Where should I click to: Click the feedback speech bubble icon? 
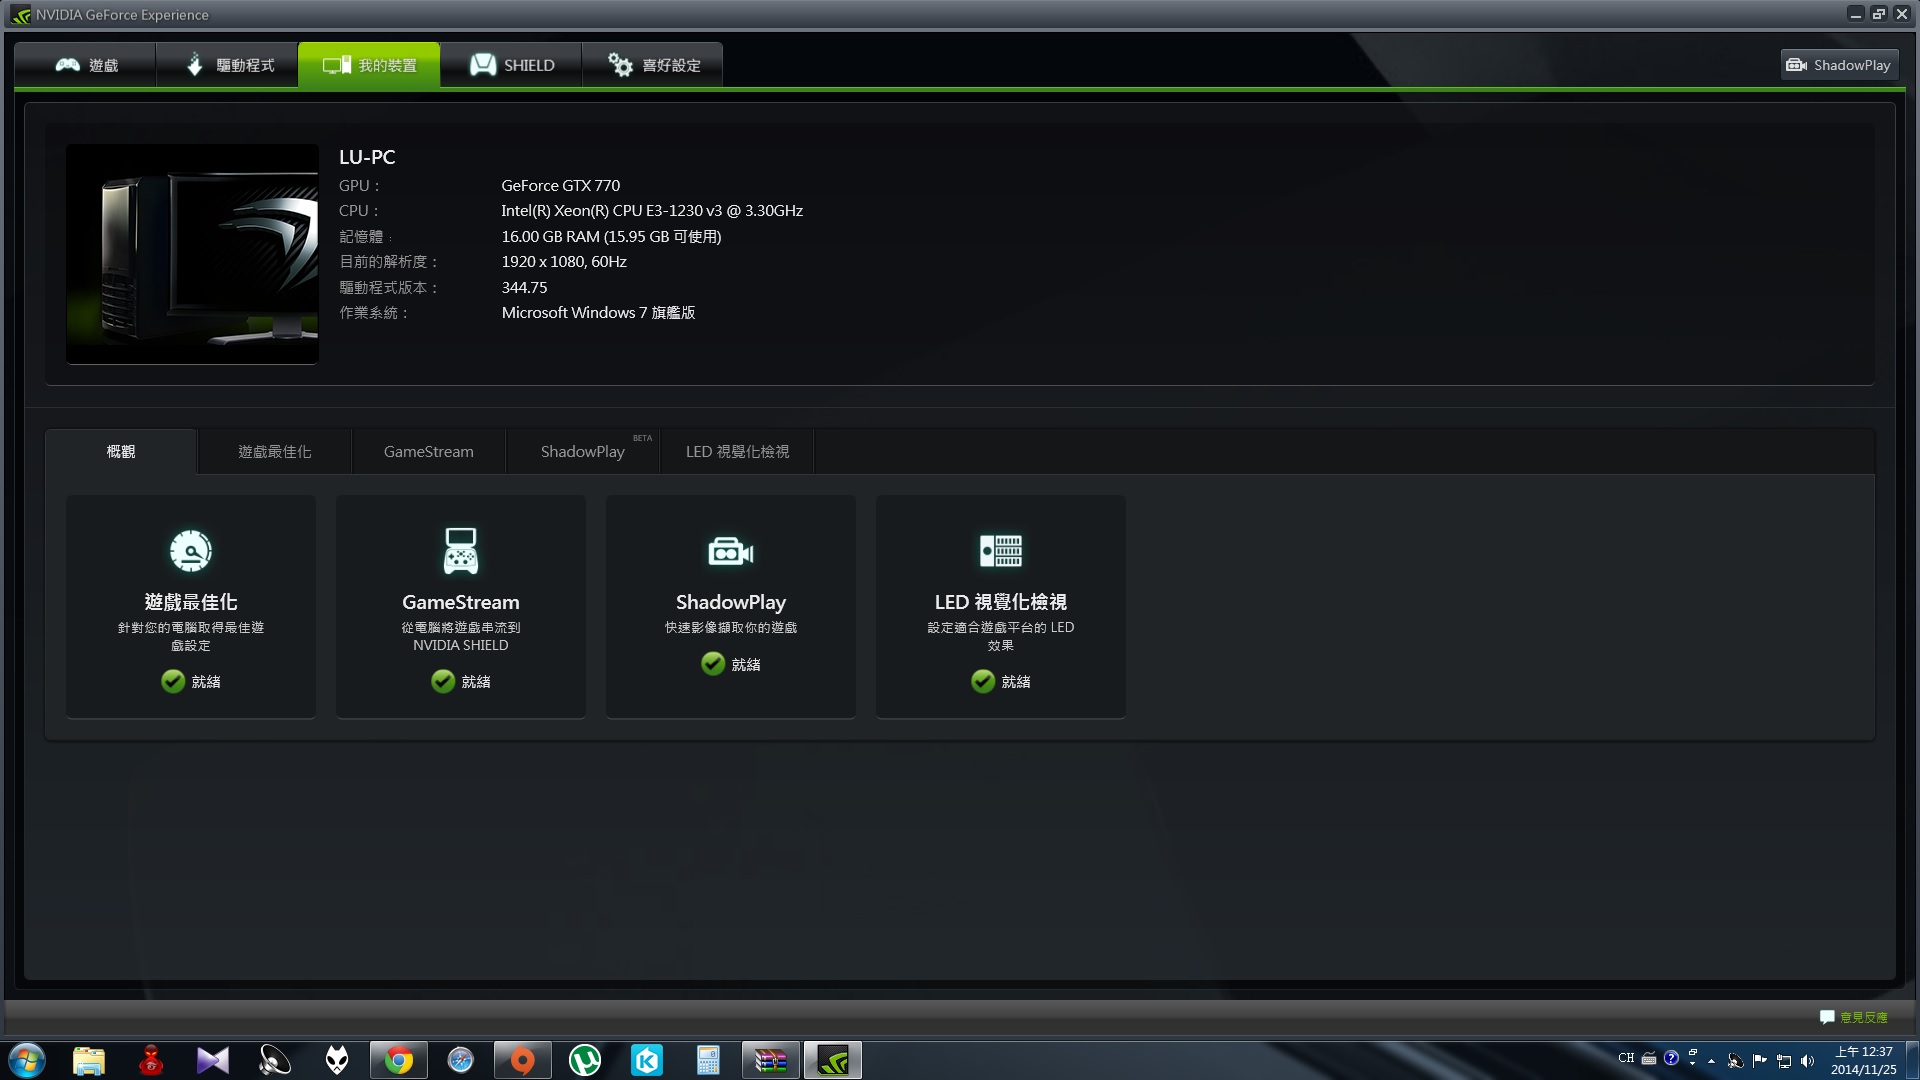(x=1827, y=1017)
